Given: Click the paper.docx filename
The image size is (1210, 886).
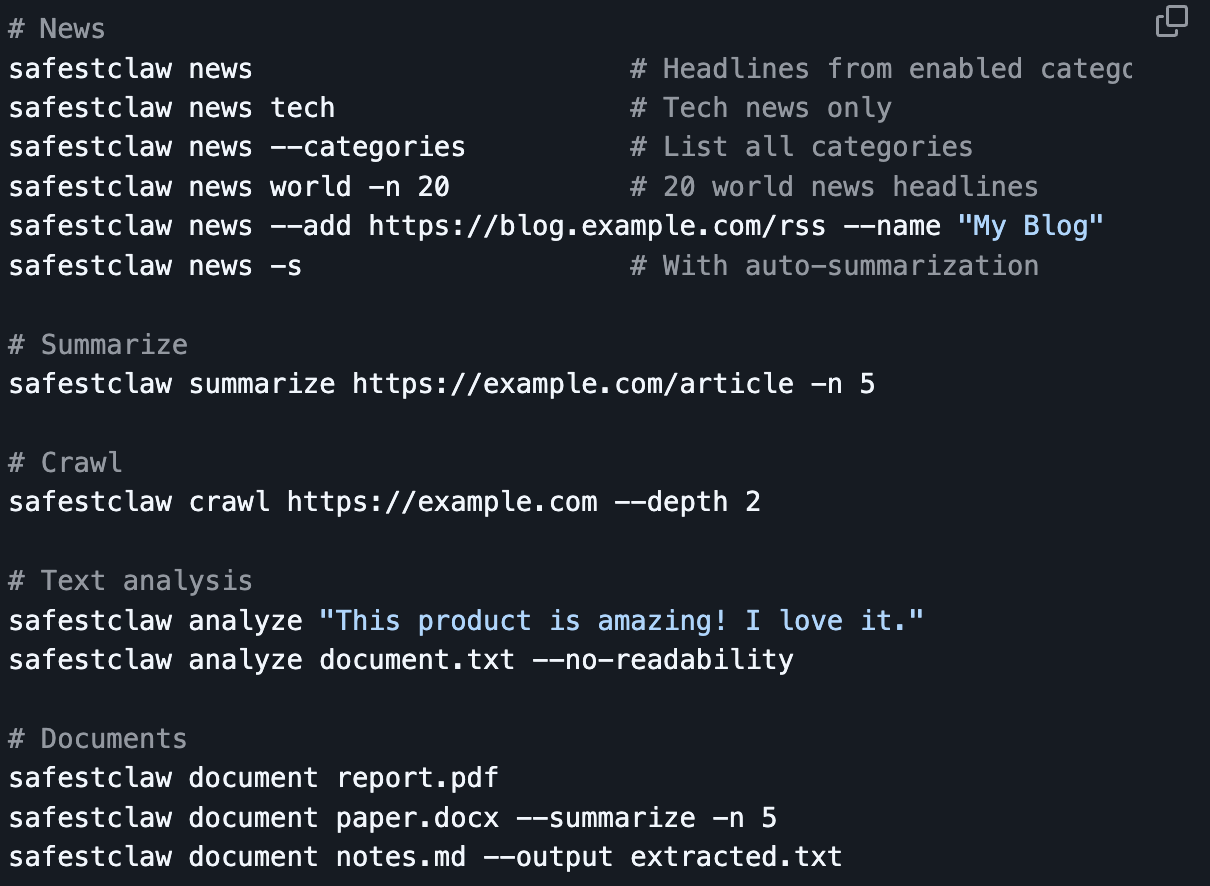Looking at the screenshot, I should 417,818.
